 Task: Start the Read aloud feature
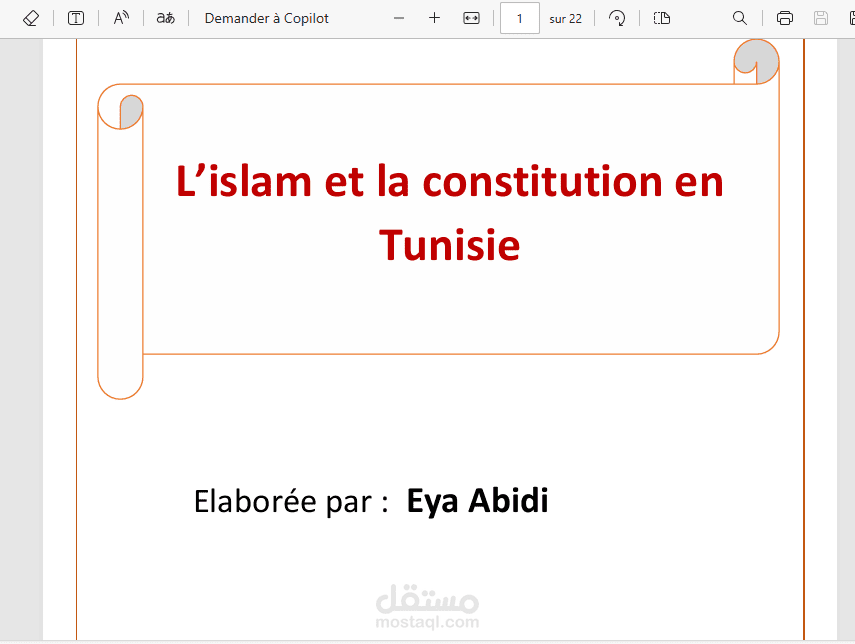121,18
